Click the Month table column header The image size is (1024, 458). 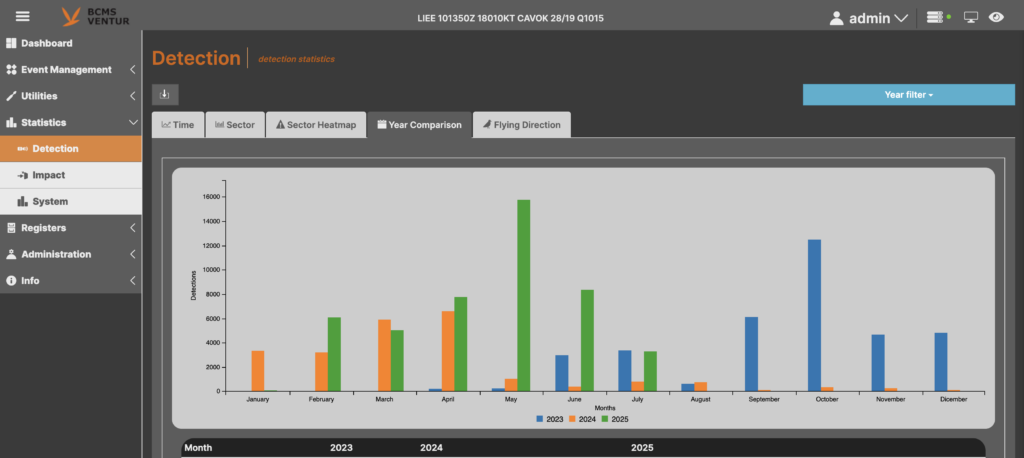[198, 448]
